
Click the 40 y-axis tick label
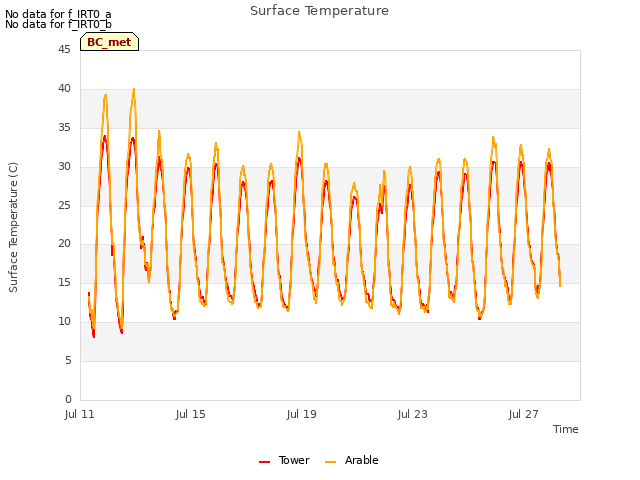[x=64, y=88]
